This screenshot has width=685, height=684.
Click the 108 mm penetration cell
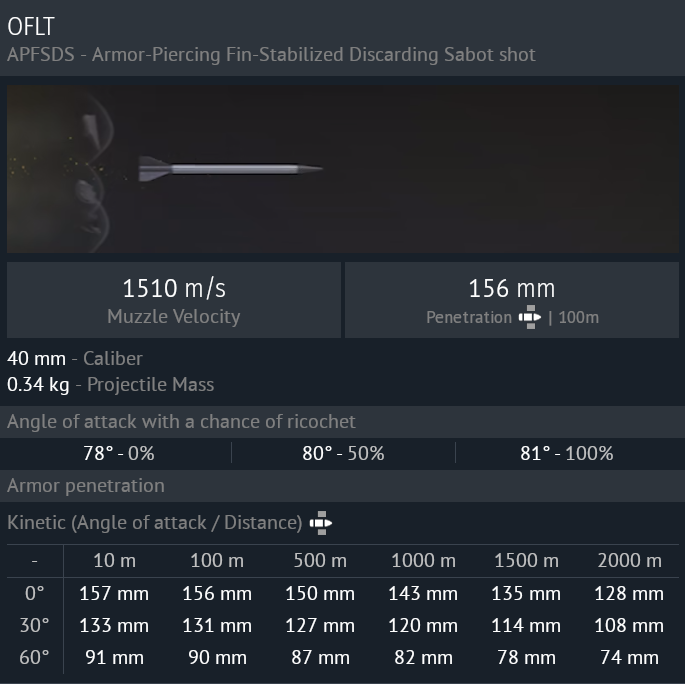[x=629, y=625]
